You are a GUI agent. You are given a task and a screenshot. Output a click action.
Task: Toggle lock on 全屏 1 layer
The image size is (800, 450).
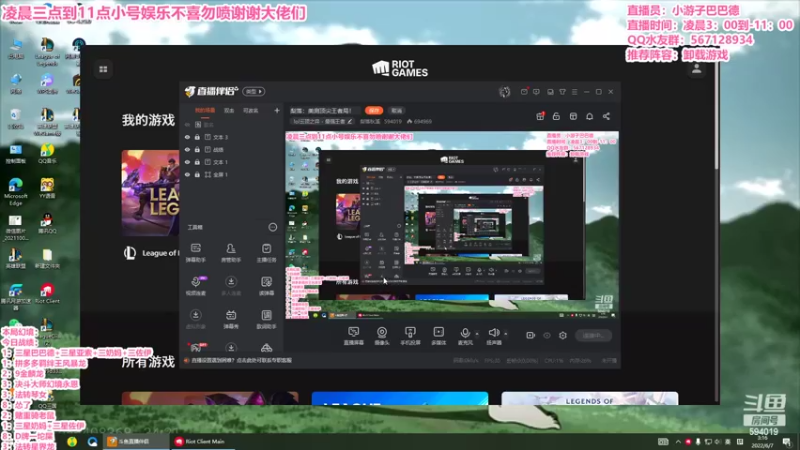[197, 174]
